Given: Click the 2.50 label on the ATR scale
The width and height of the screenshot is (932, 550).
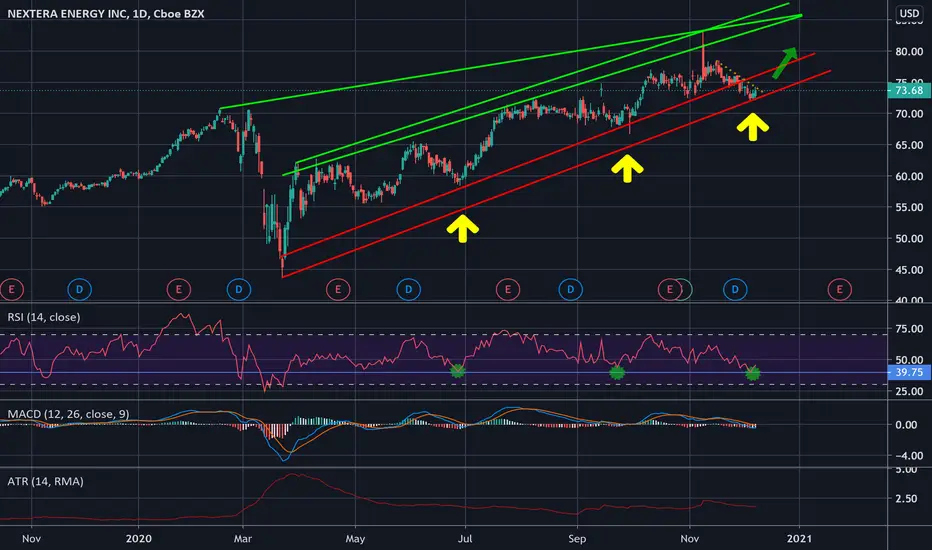Looking at the screenshot, I should (906, 499).
